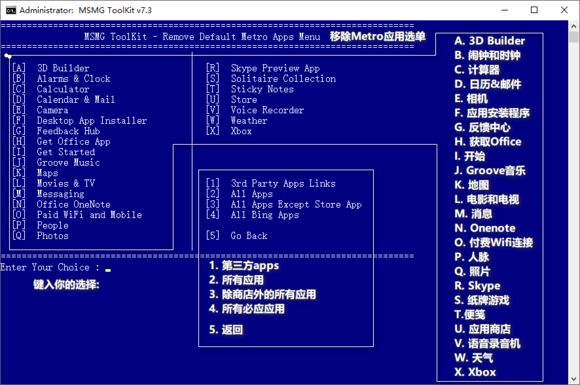
Task: Click the 'O. 付费Wifi连接' line
Action: 494,243
